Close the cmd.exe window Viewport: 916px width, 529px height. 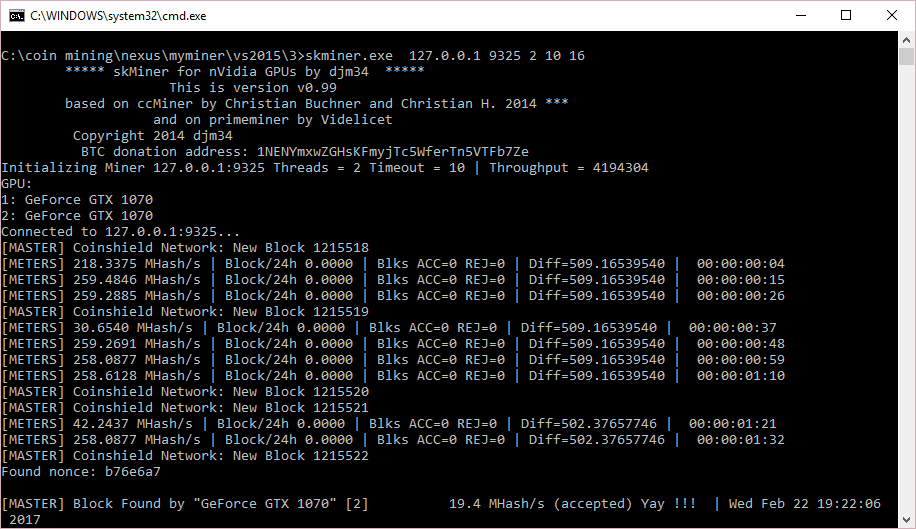click(x=891, y=16)
